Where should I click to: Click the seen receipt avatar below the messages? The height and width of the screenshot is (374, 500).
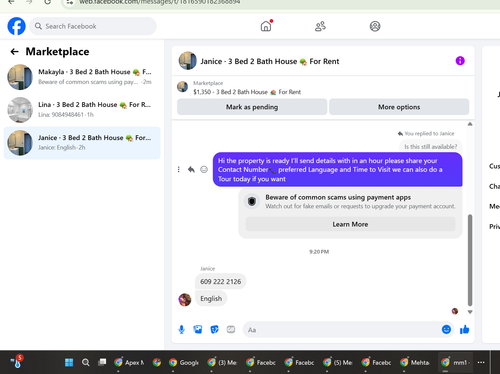(x=455, y=311)
